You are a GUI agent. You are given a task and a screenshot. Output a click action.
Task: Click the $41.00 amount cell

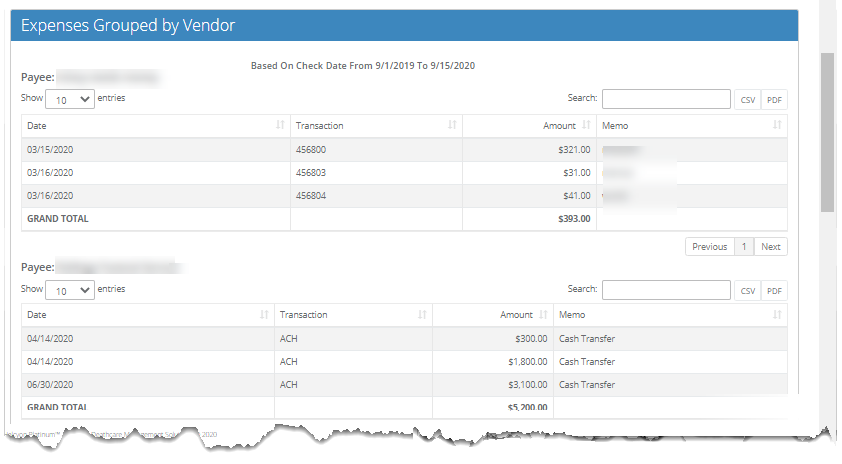coord(529,196)
